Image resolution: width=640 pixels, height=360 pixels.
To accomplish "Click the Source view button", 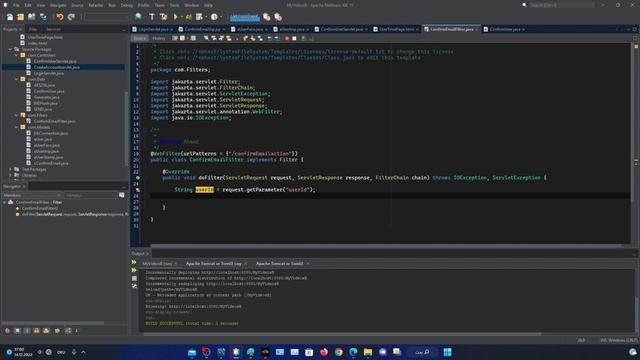I will click(140, 38).
